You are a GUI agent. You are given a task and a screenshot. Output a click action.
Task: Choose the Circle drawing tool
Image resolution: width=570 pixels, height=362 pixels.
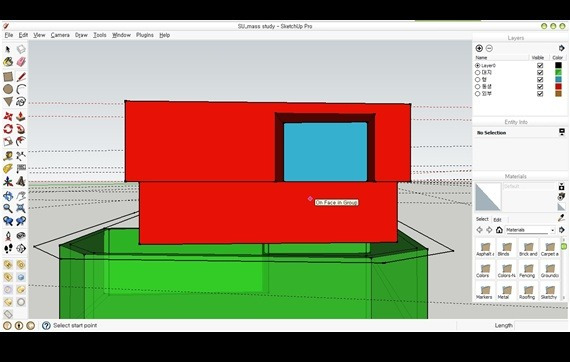[x=8, y=89]
